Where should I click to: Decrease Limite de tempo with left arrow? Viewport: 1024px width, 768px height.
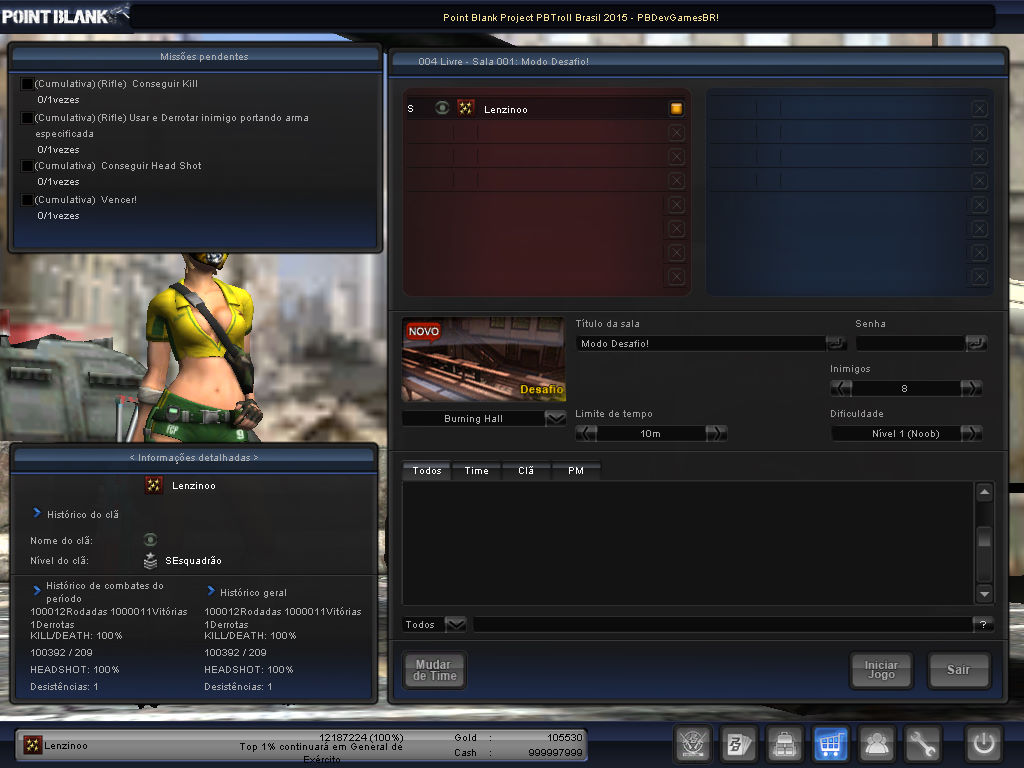coord(586,433)
